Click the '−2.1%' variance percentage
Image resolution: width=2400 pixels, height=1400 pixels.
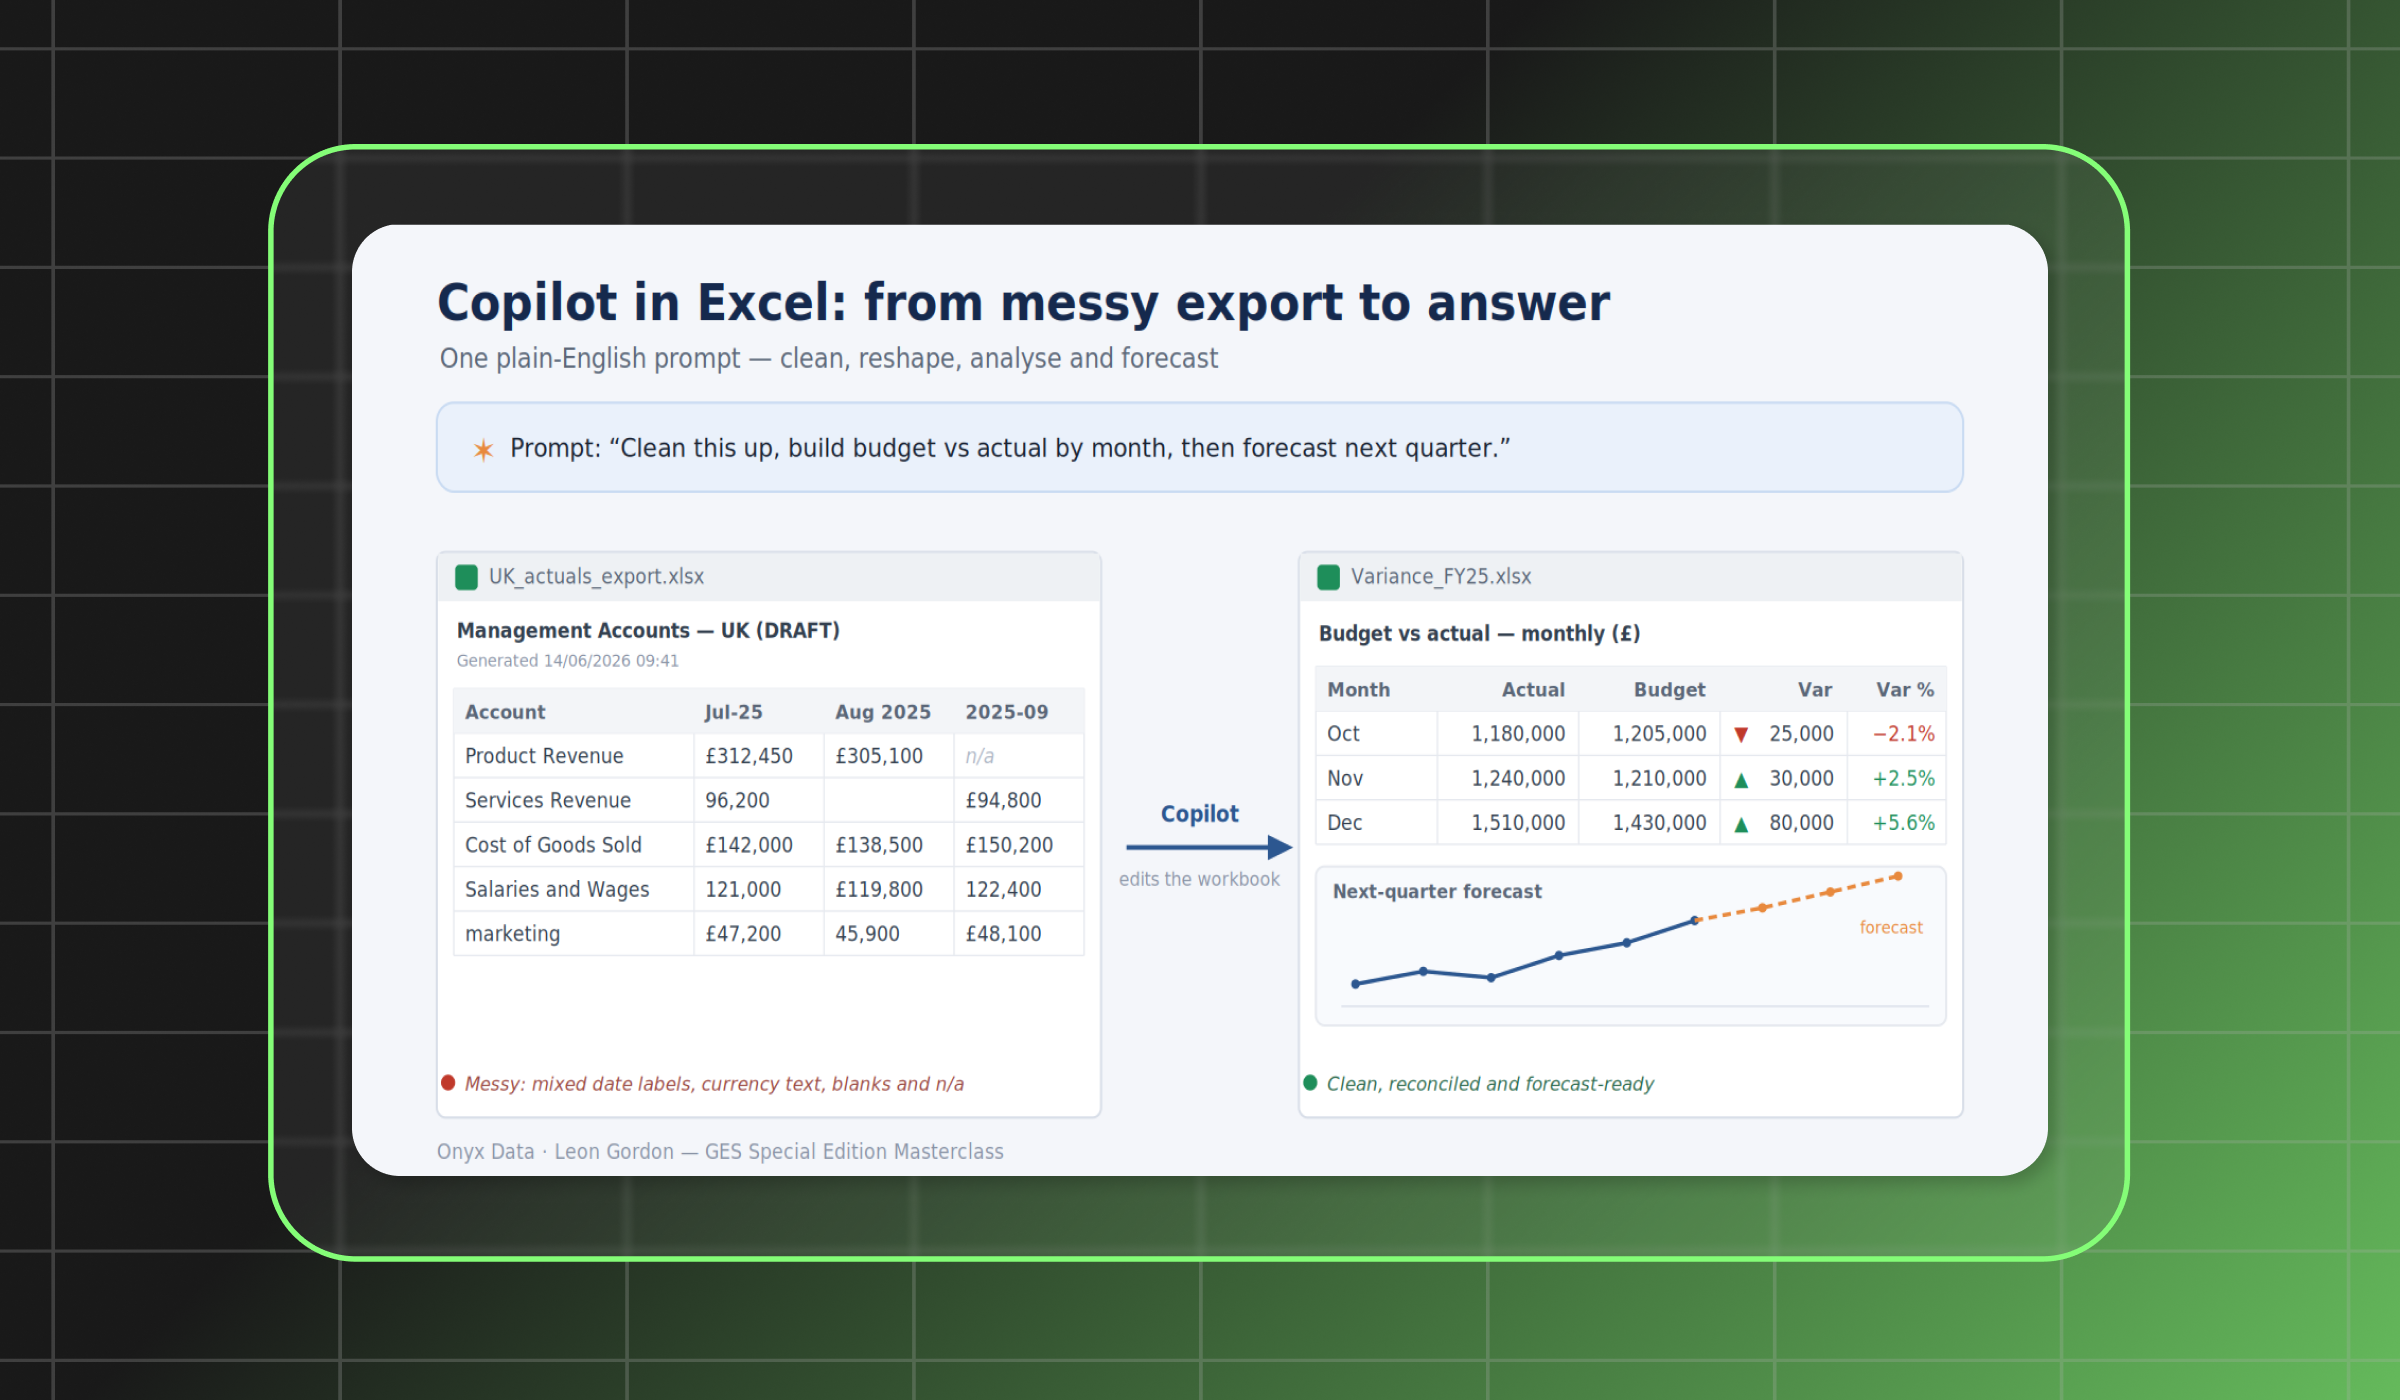tap(1904, 734)
